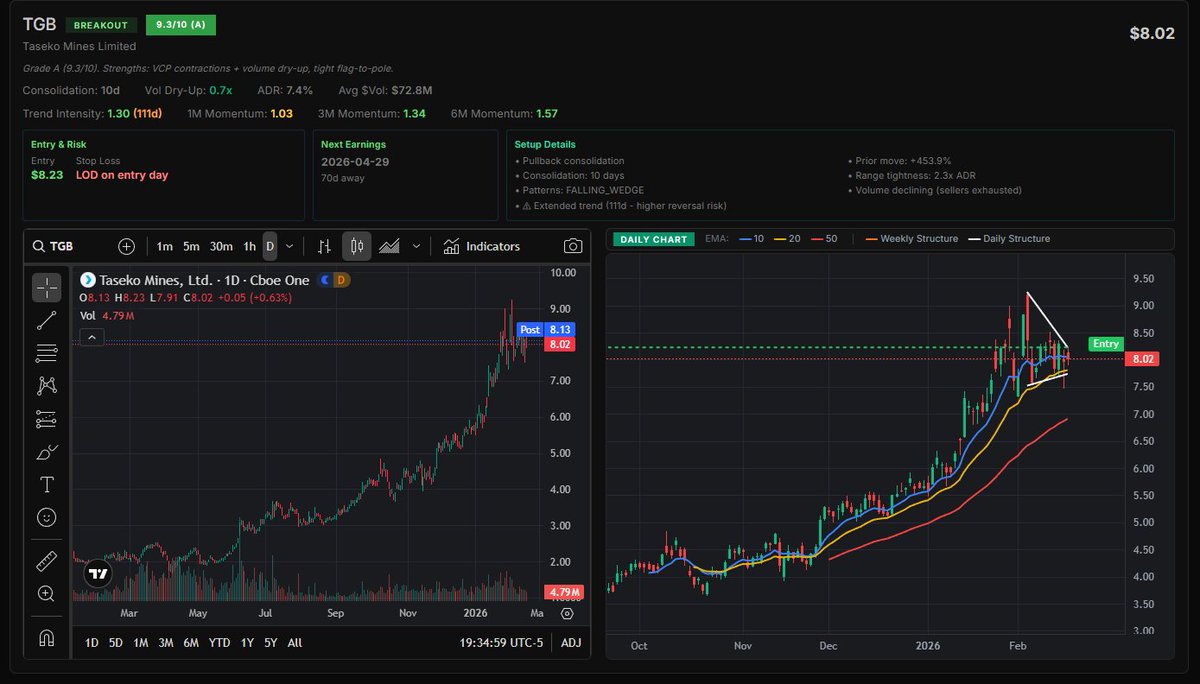
Task: Click the green Entry price tag
Action: 1106,343
